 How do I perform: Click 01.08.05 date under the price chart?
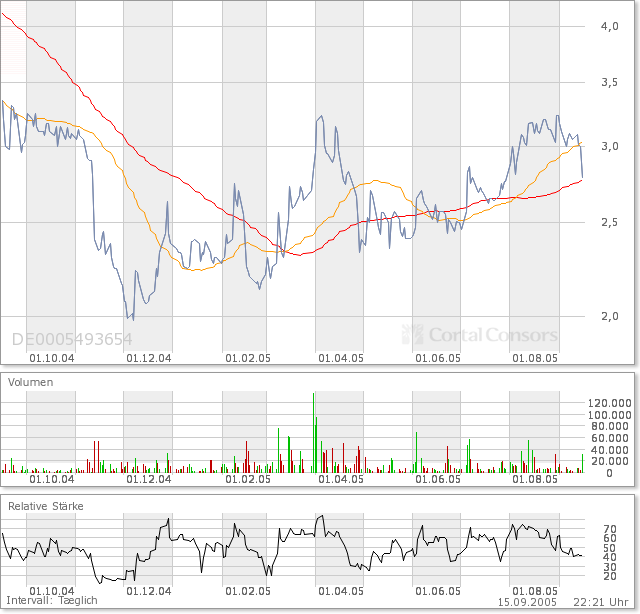pyautogui.click(x=535, y=358)
